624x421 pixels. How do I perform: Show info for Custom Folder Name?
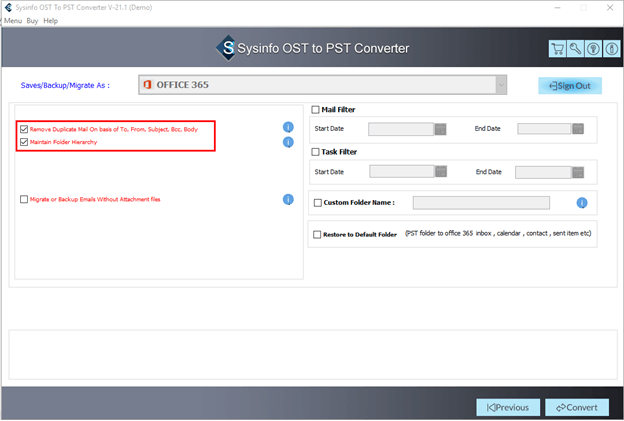(582, 203)
